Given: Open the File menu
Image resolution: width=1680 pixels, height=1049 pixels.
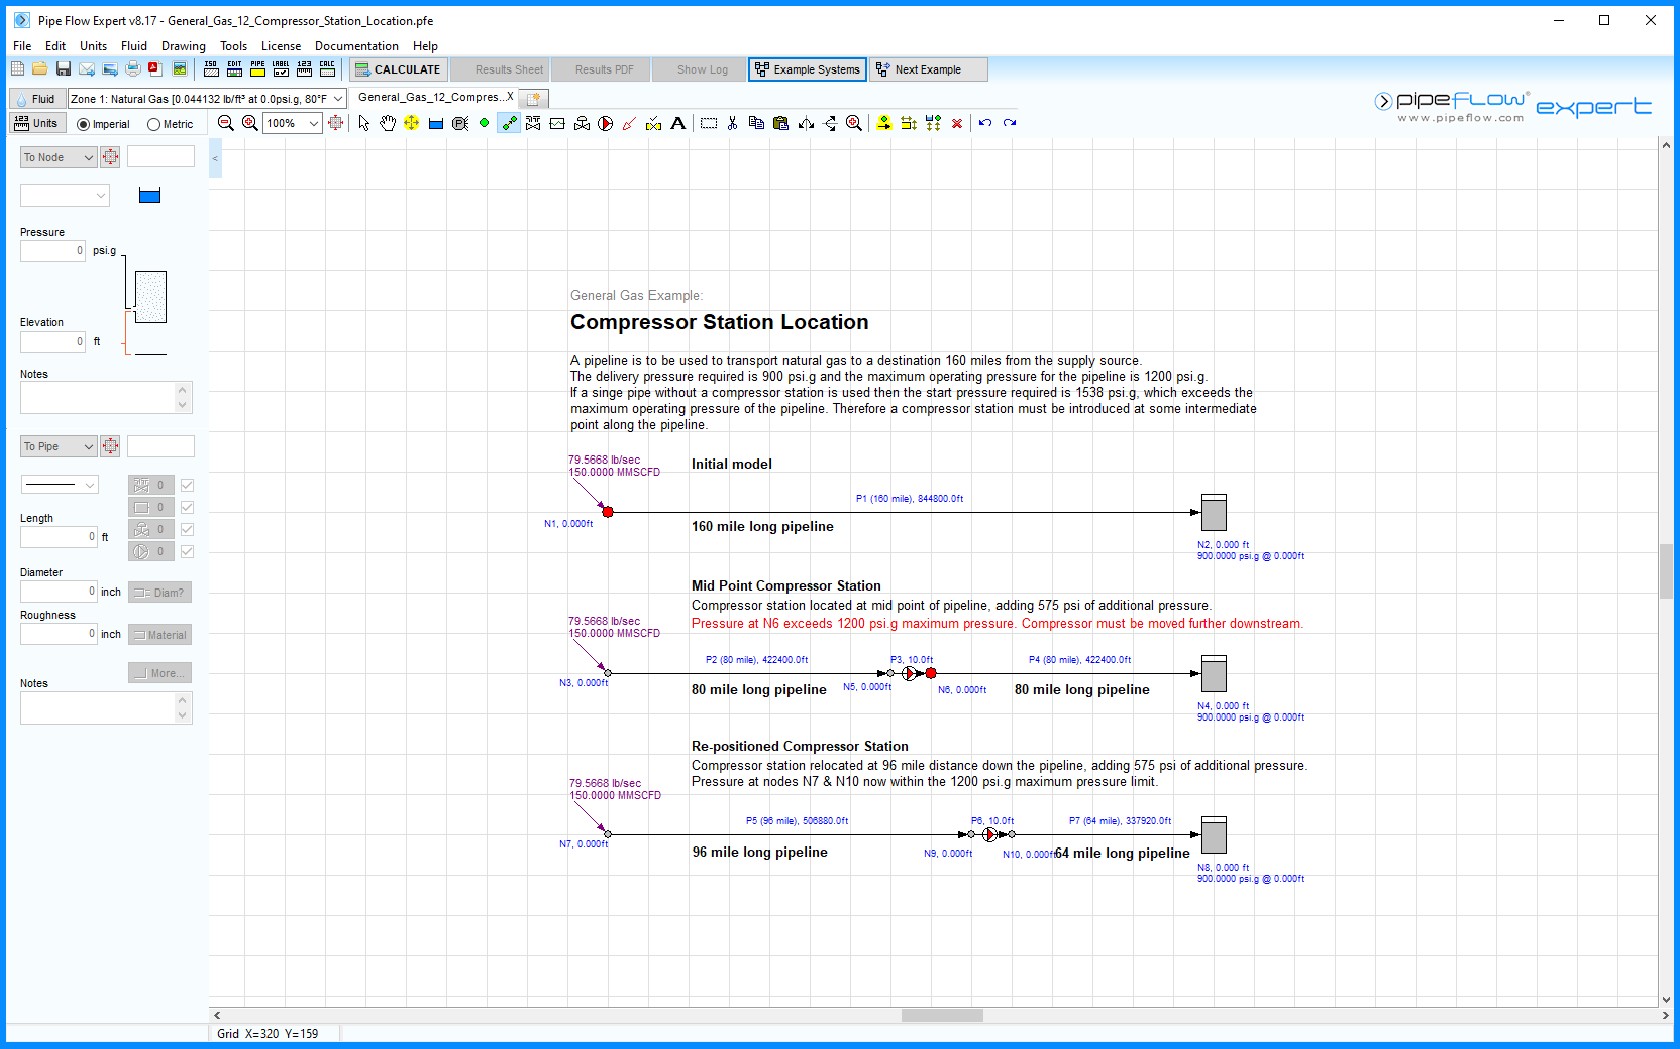Looking at the screenshot, I should coord(22,46).
